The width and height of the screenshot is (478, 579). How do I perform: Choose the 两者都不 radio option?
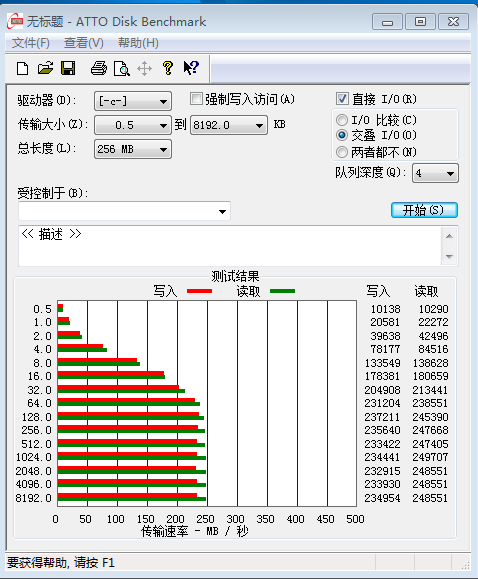342,152
